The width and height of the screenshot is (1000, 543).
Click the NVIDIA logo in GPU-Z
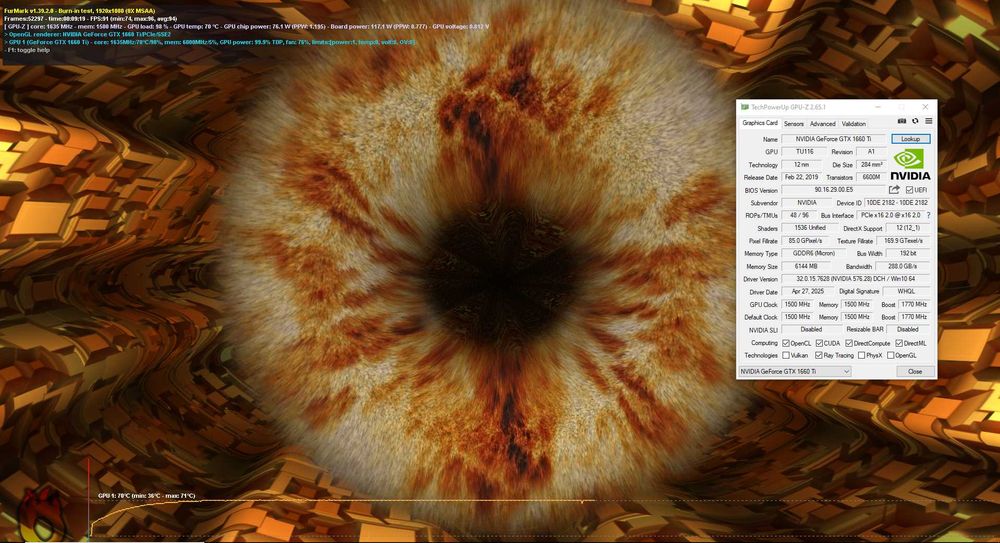[910, 165]
